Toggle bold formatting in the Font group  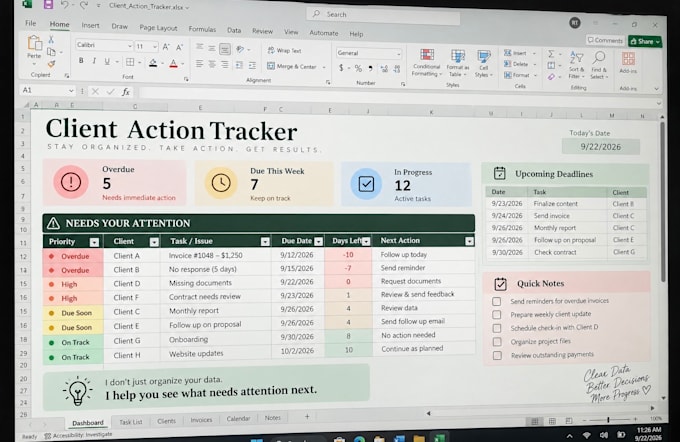click(x=81, y=61)
